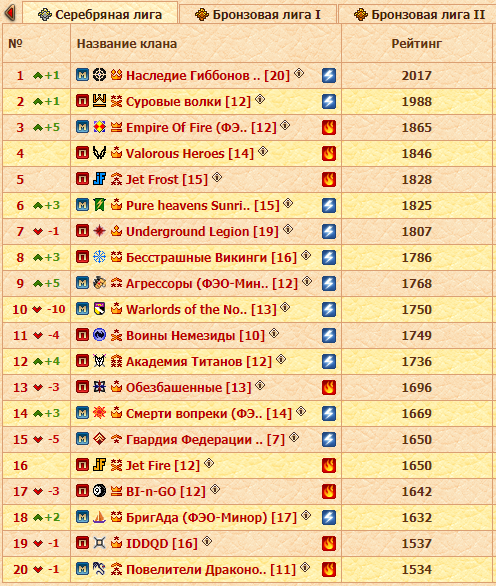Viewport: 496px width, 586px height.
Task: Click the left arrow beside the league tabs
Action: (x=10, y=13)
